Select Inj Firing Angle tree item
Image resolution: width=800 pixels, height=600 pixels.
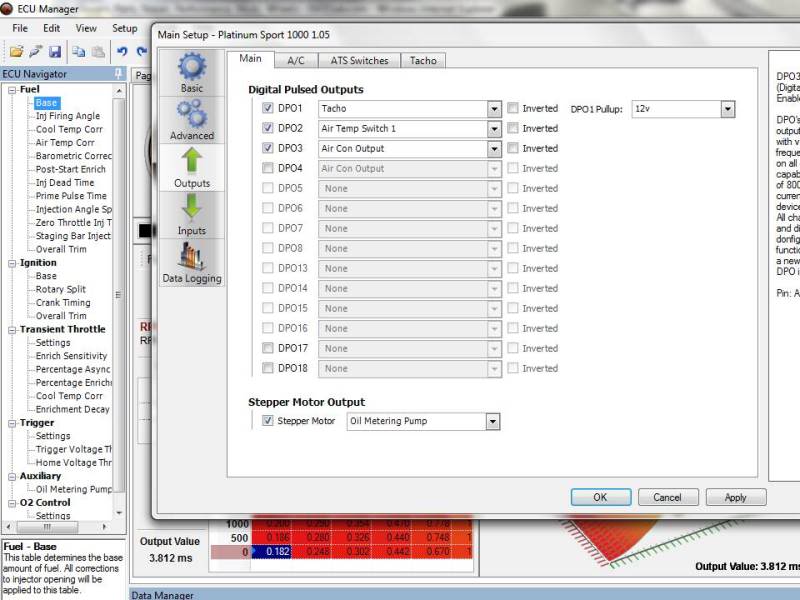click(x=68, y=116)
